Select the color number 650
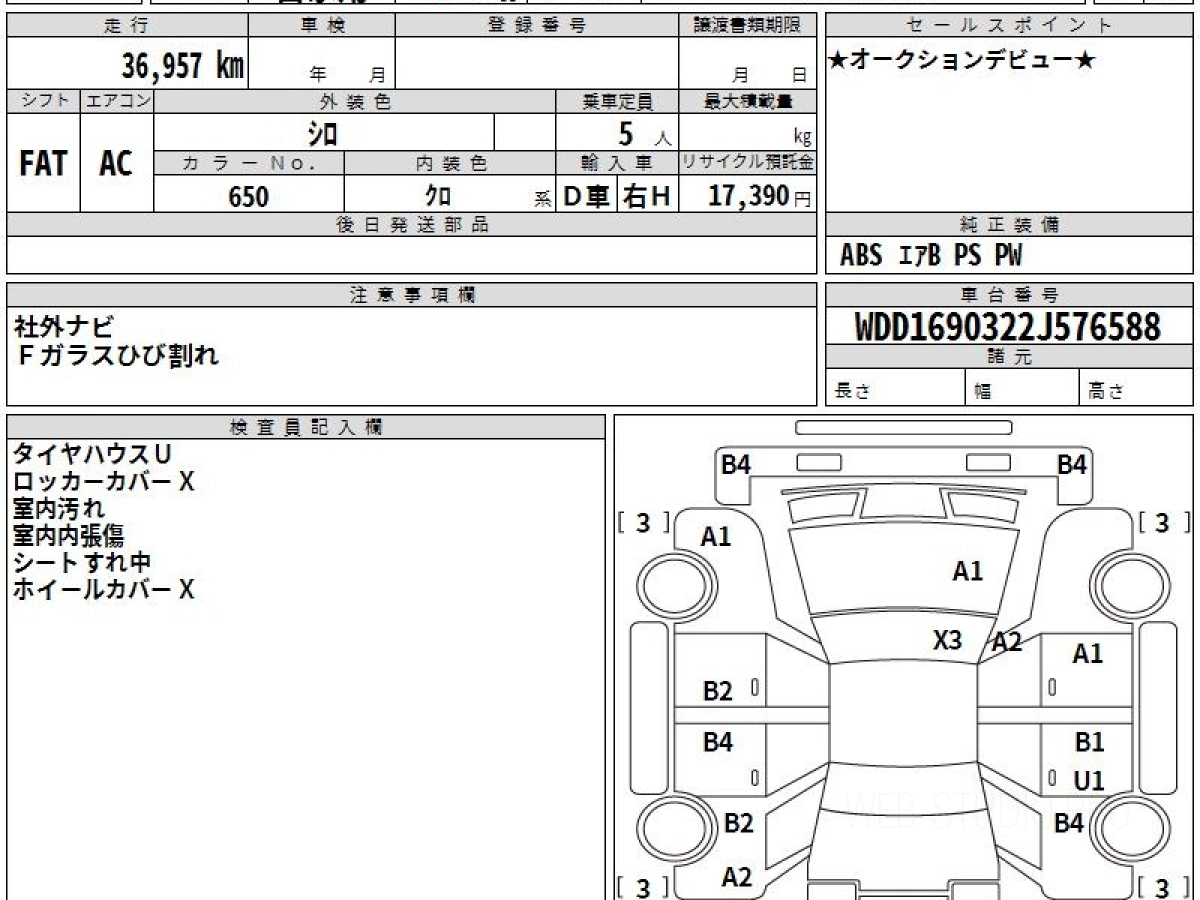 pos(248,196)
